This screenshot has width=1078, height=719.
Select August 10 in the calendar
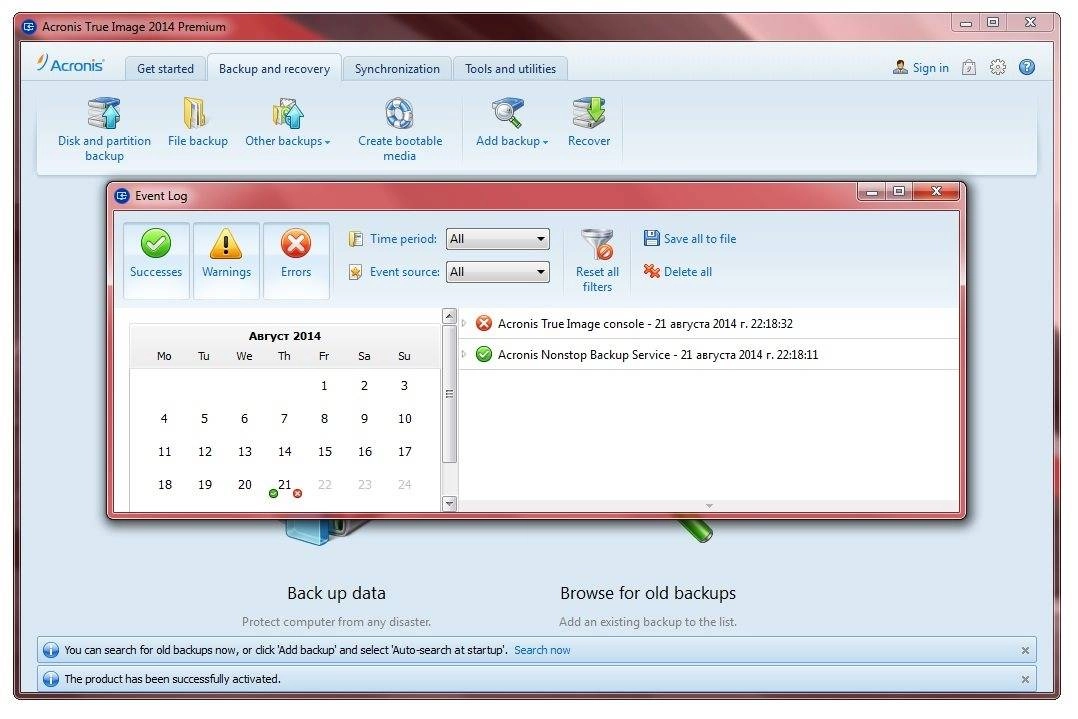[x=404, y=419]
